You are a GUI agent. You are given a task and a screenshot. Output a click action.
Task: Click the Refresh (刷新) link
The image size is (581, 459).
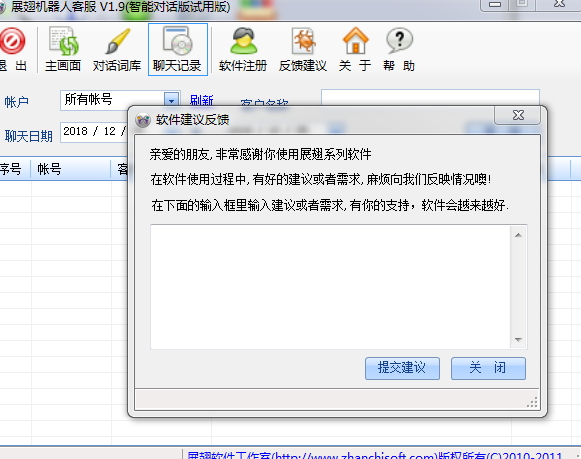coord(202,100)
